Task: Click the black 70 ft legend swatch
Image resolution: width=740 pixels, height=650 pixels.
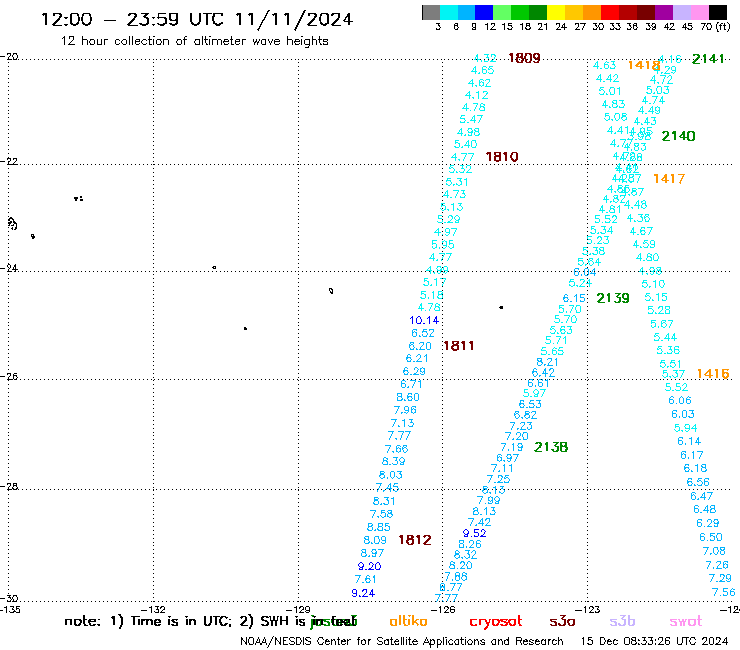Action: click(x=717, y=12)
